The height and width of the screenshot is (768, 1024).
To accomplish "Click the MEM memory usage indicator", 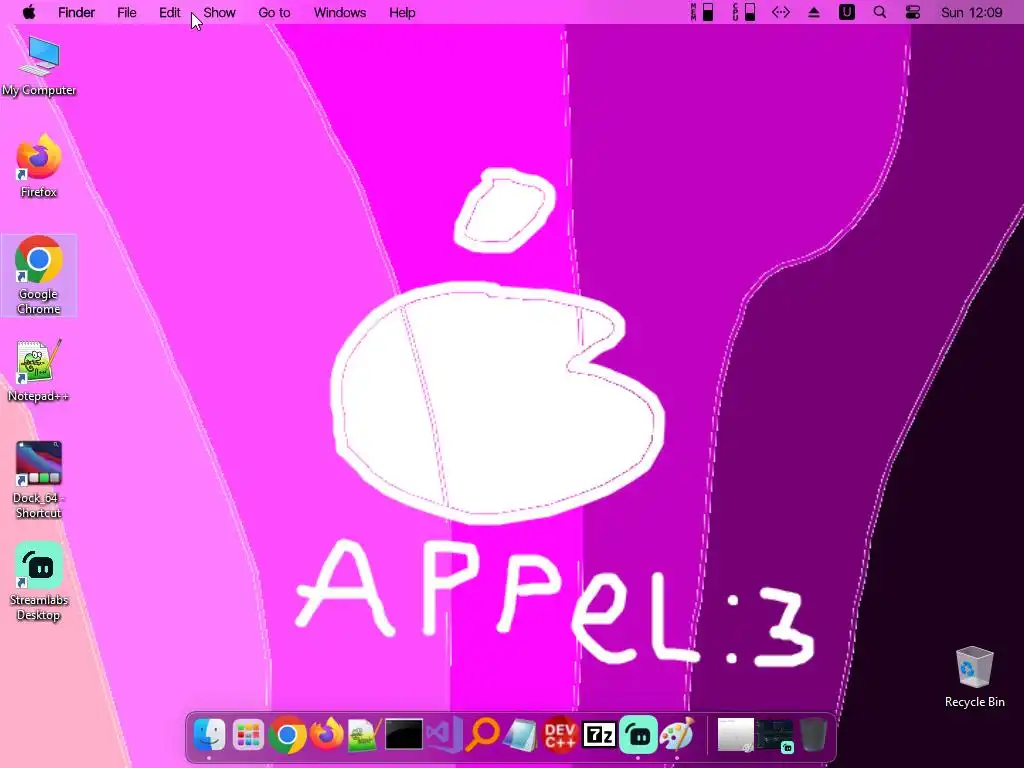I will 702,12.
